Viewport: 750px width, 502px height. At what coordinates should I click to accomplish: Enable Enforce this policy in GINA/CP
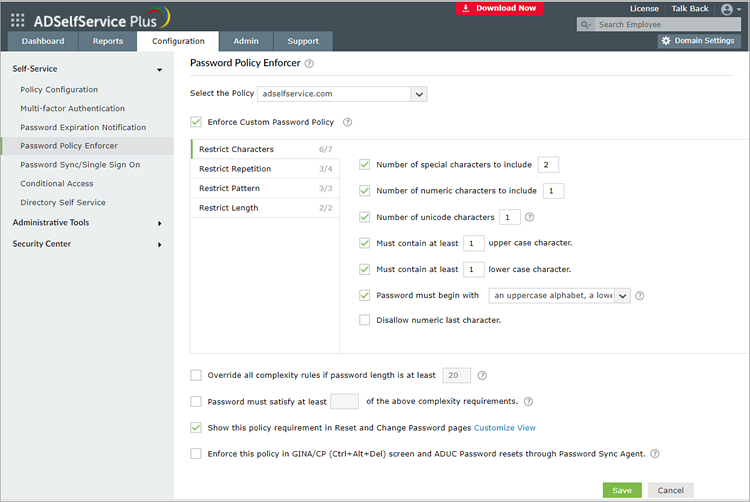[x=196, y=453]
